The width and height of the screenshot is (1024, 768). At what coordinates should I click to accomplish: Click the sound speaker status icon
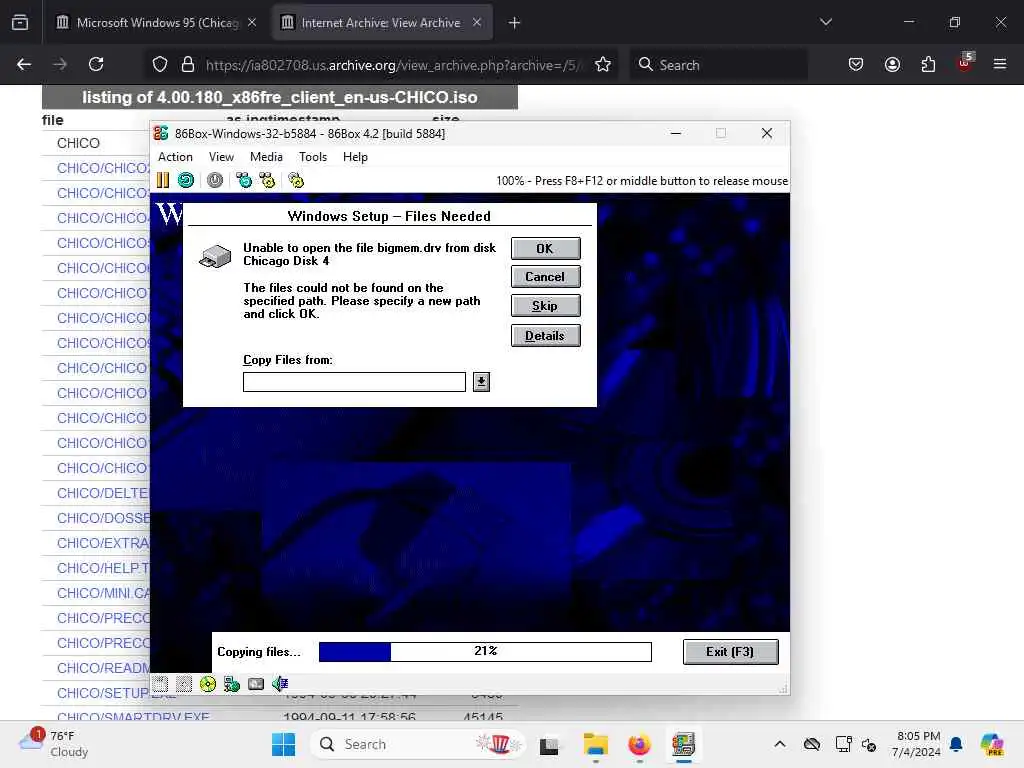click(280, 684)
